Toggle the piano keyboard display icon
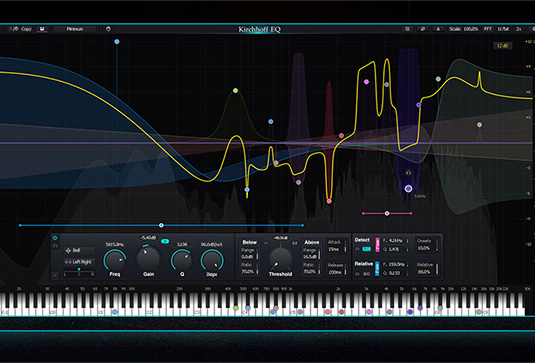Image resolution: width=535 pixels, height=363 pixels. pos(42,29)
